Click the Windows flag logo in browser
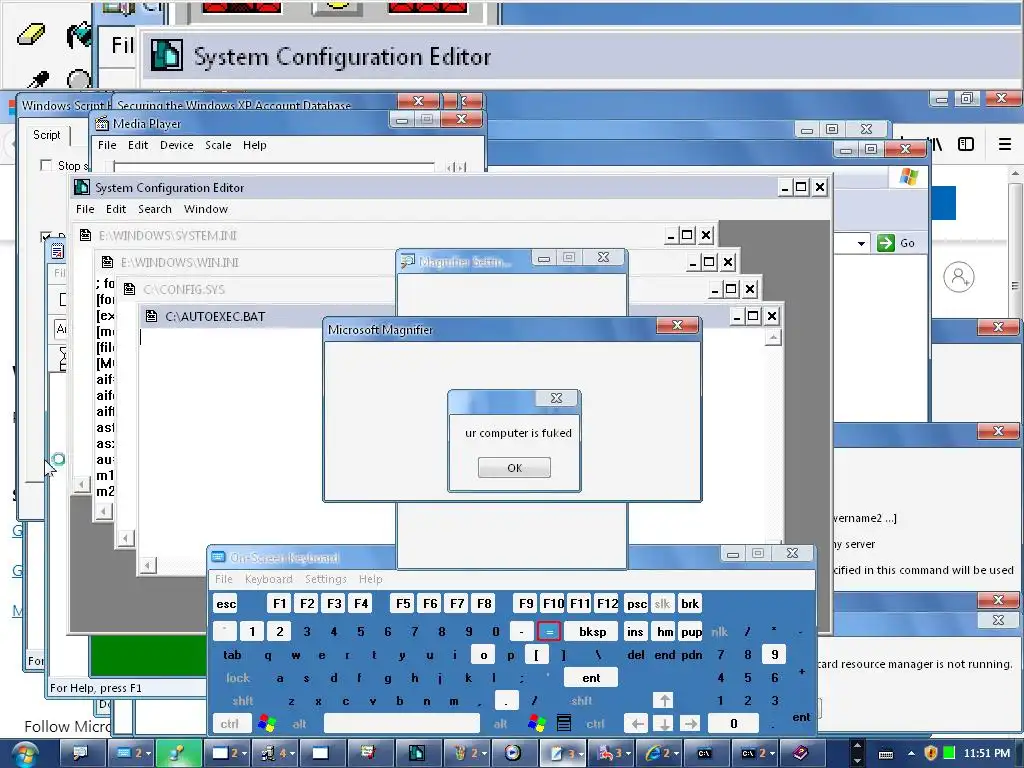1024x768 pixels. click(908, 176)
